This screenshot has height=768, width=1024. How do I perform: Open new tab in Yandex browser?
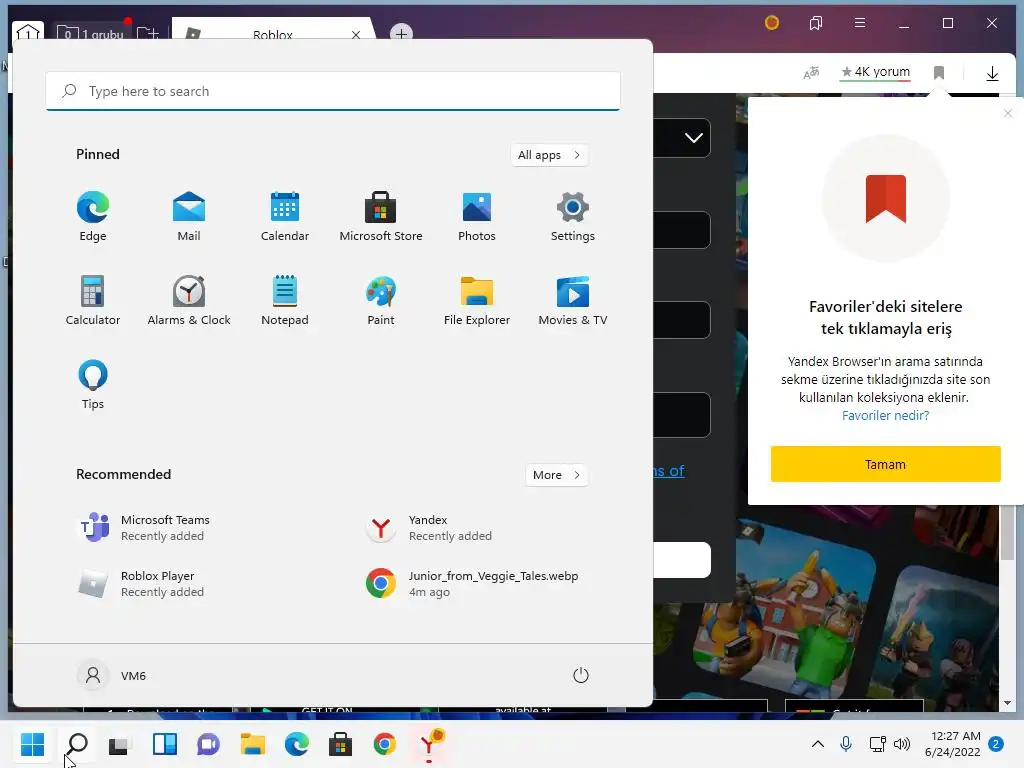tap(401, 33)
